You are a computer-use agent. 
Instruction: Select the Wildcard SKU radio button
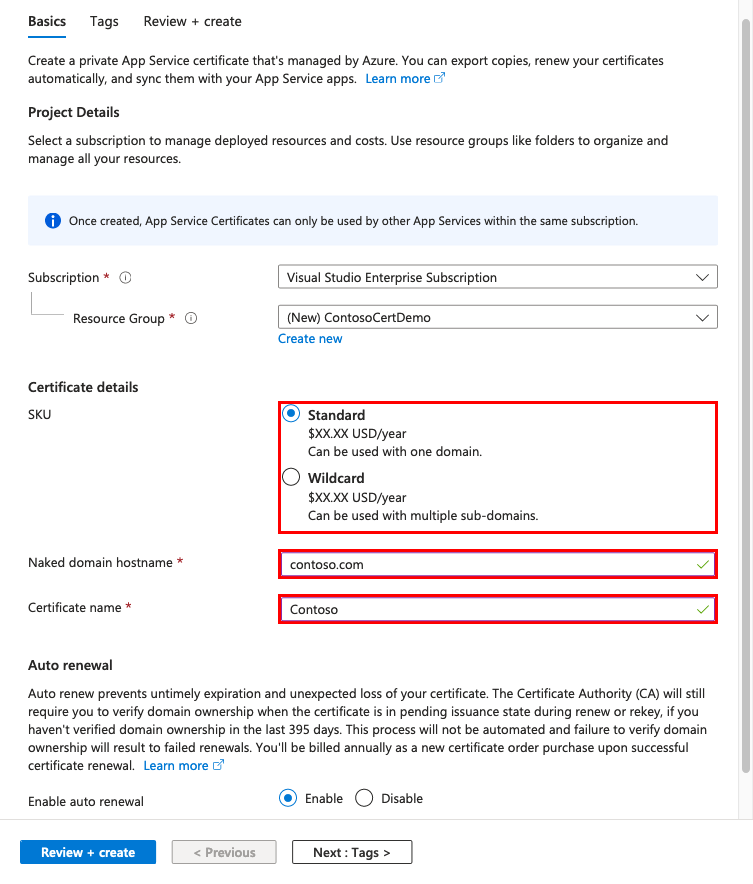pyautogui.click(x=291, y=477)
